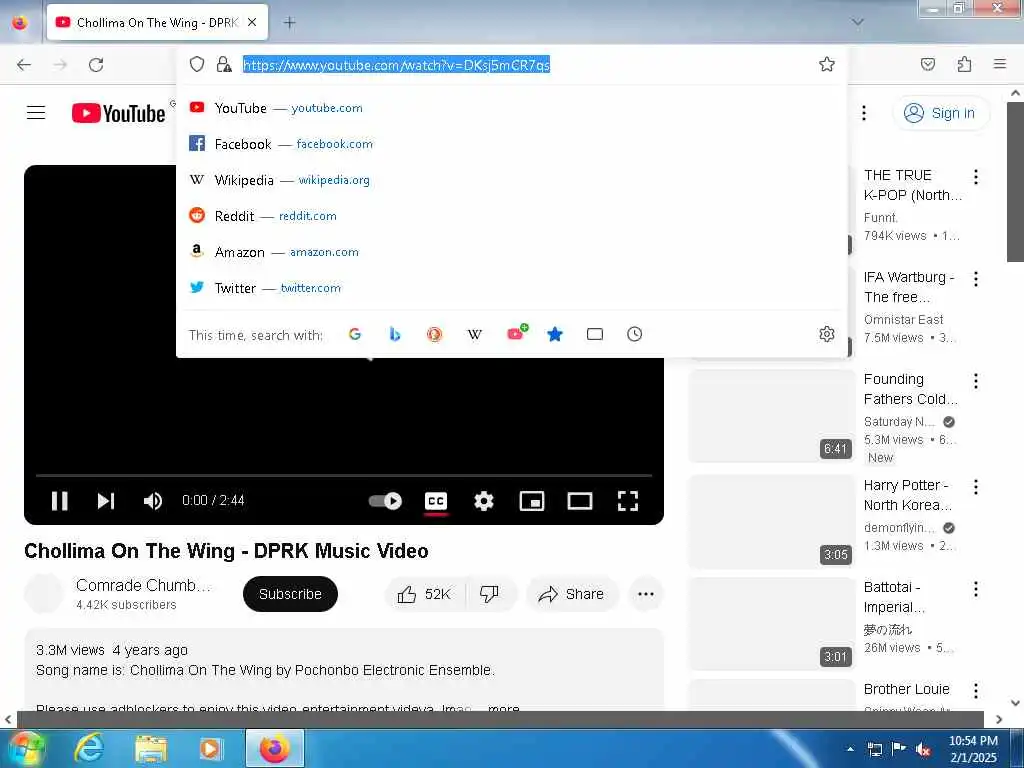Screen dimensions: 1024x768
Task: Open options for Harry Potter North Korea video
Action: pos(976,487)
